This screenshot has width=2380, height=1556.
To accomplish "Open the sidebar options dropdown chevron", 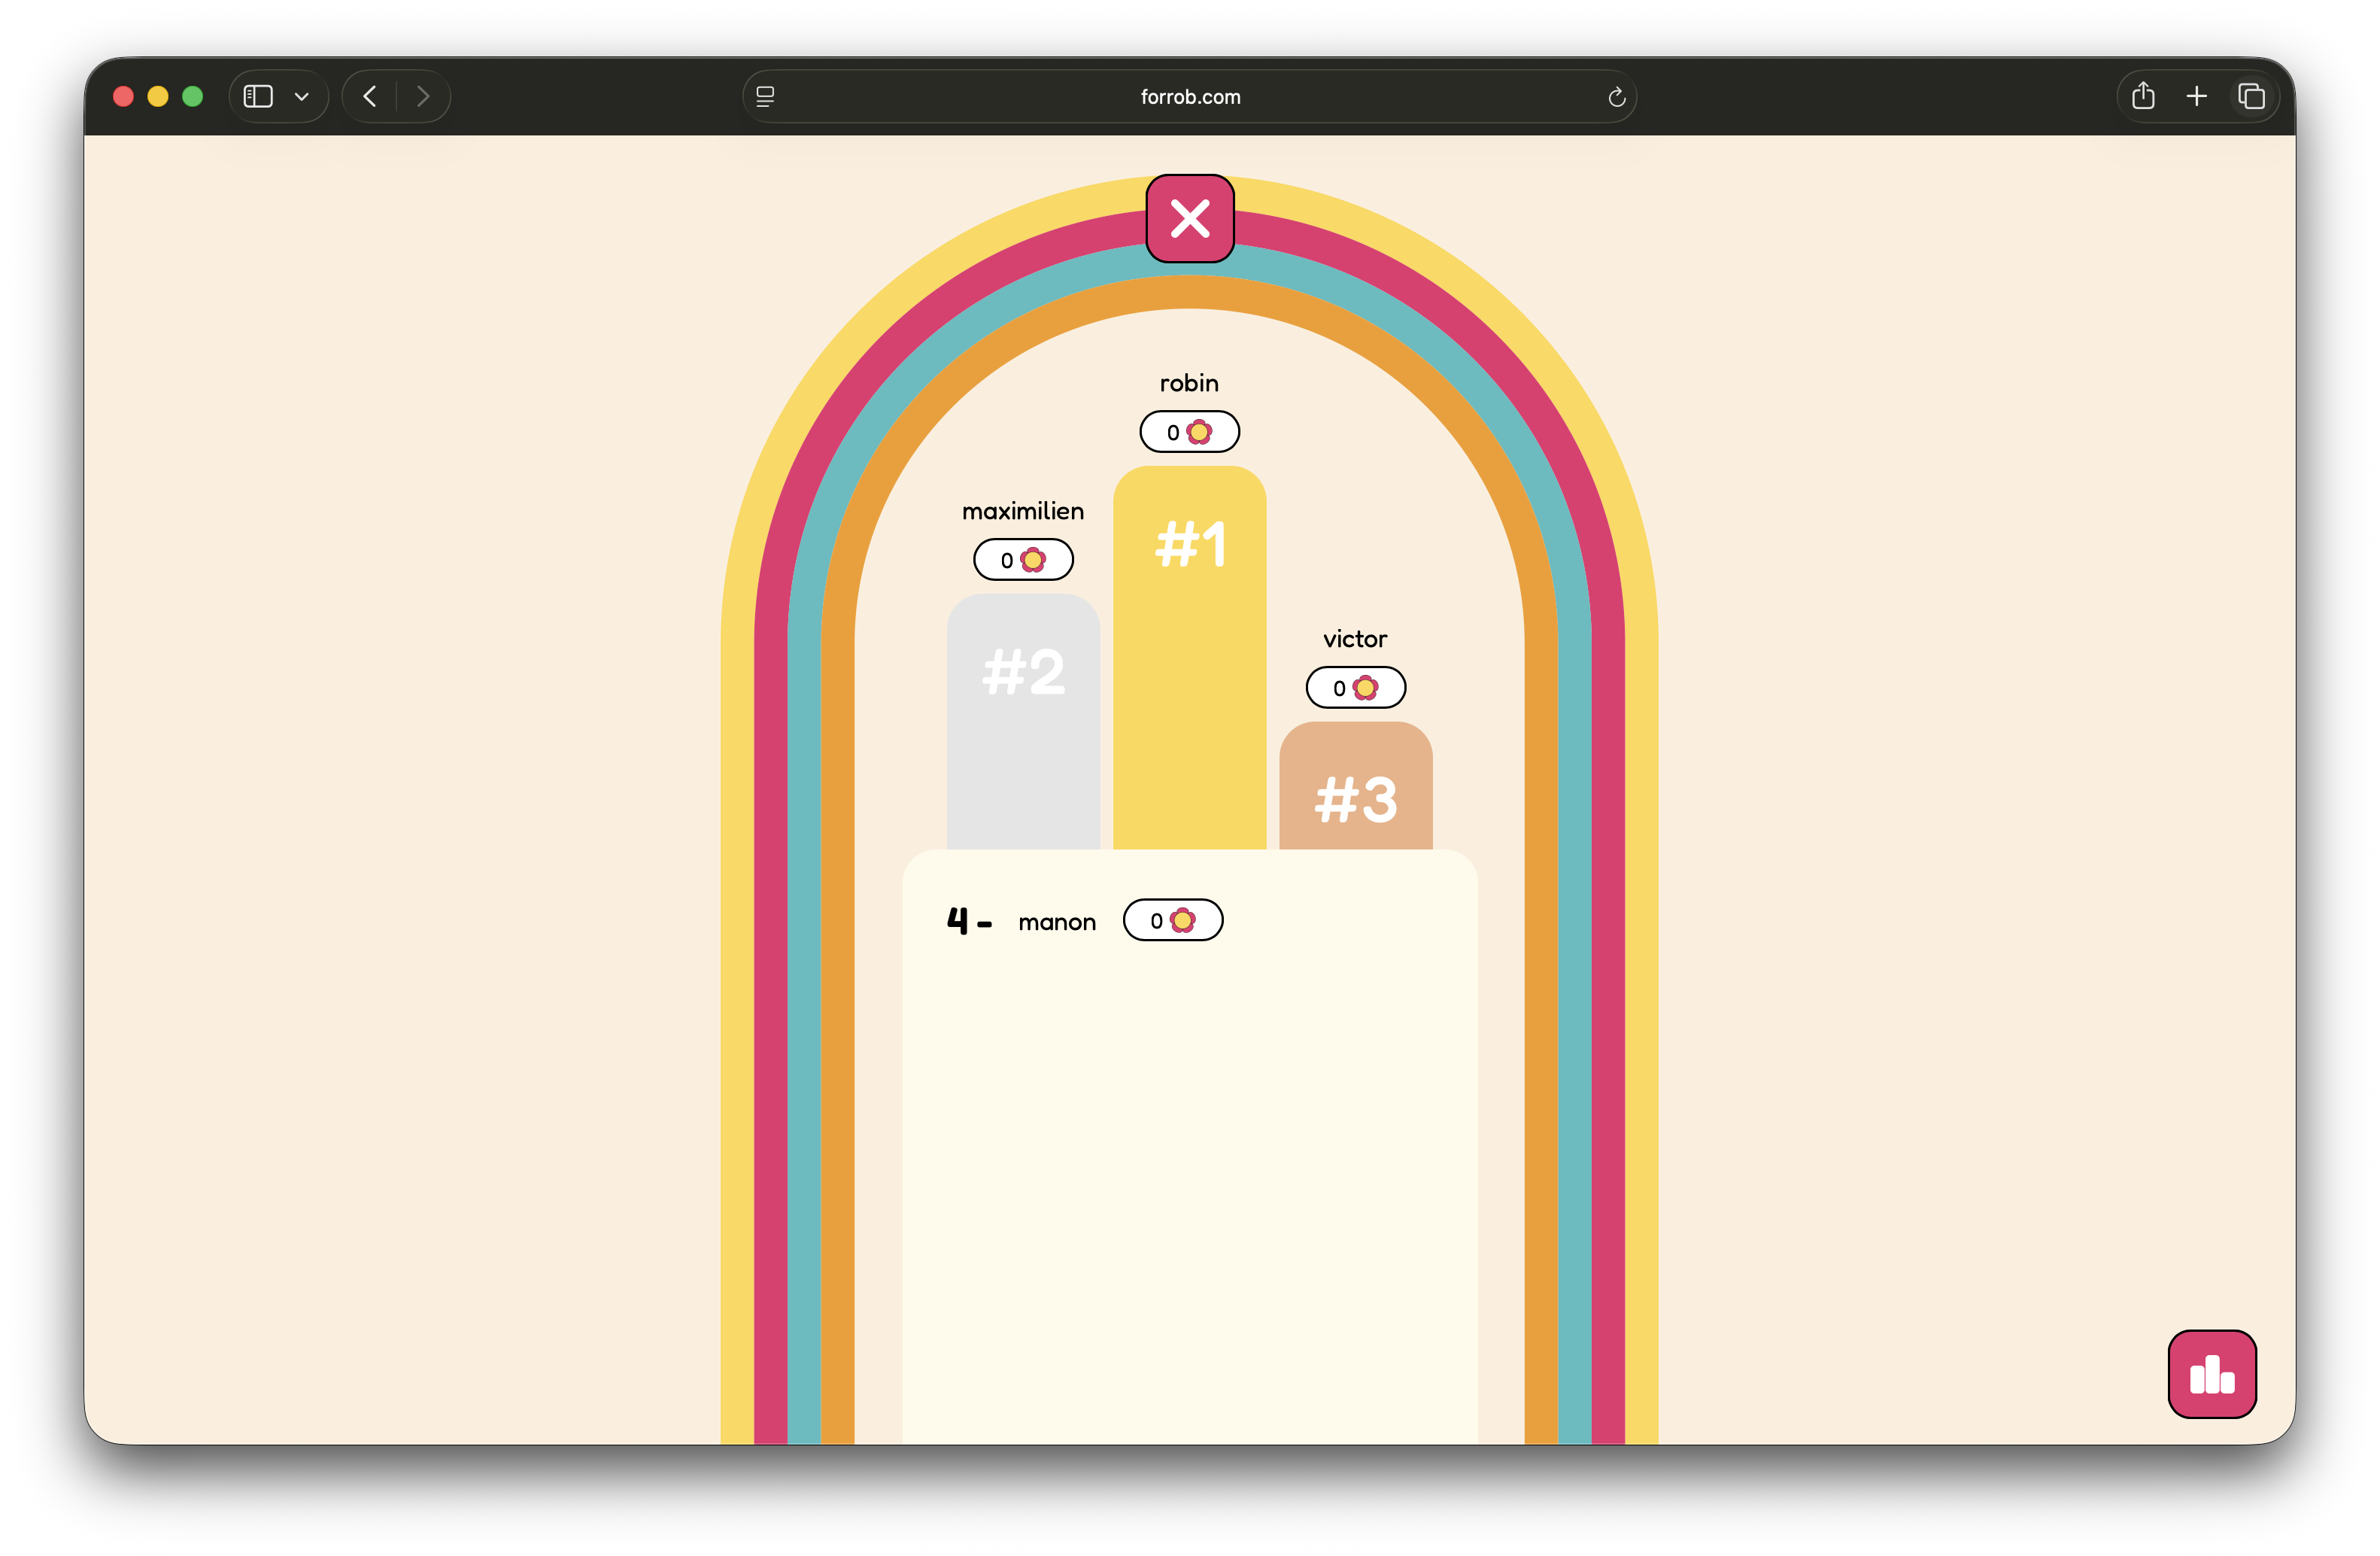I will [301, 97].
